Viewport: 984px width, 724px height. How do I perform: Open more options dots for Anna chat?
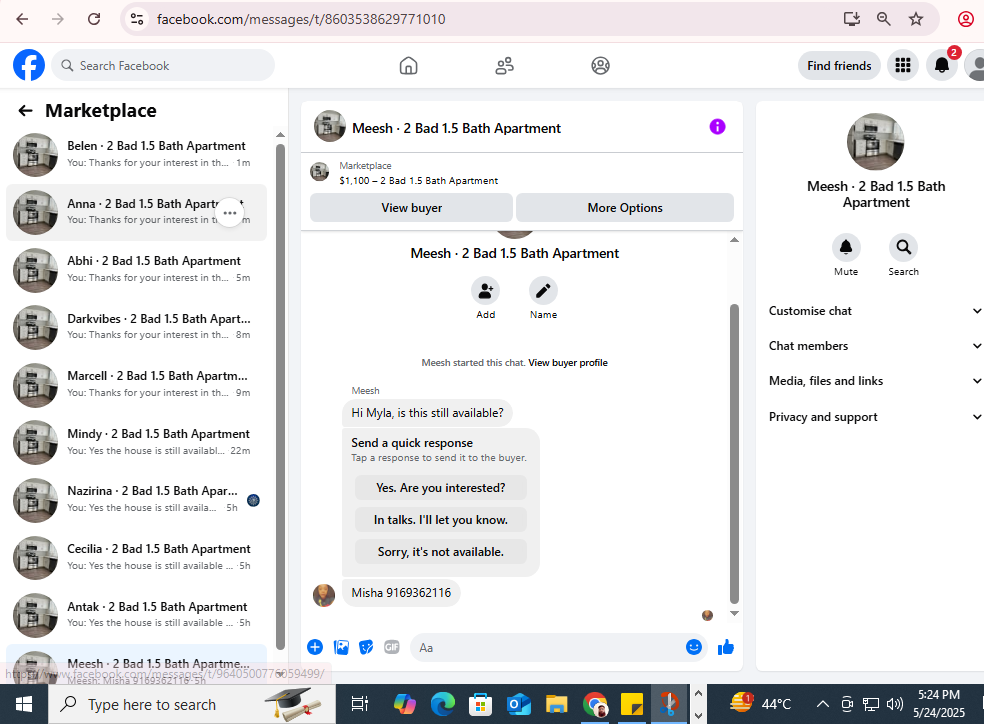(230, 213)
